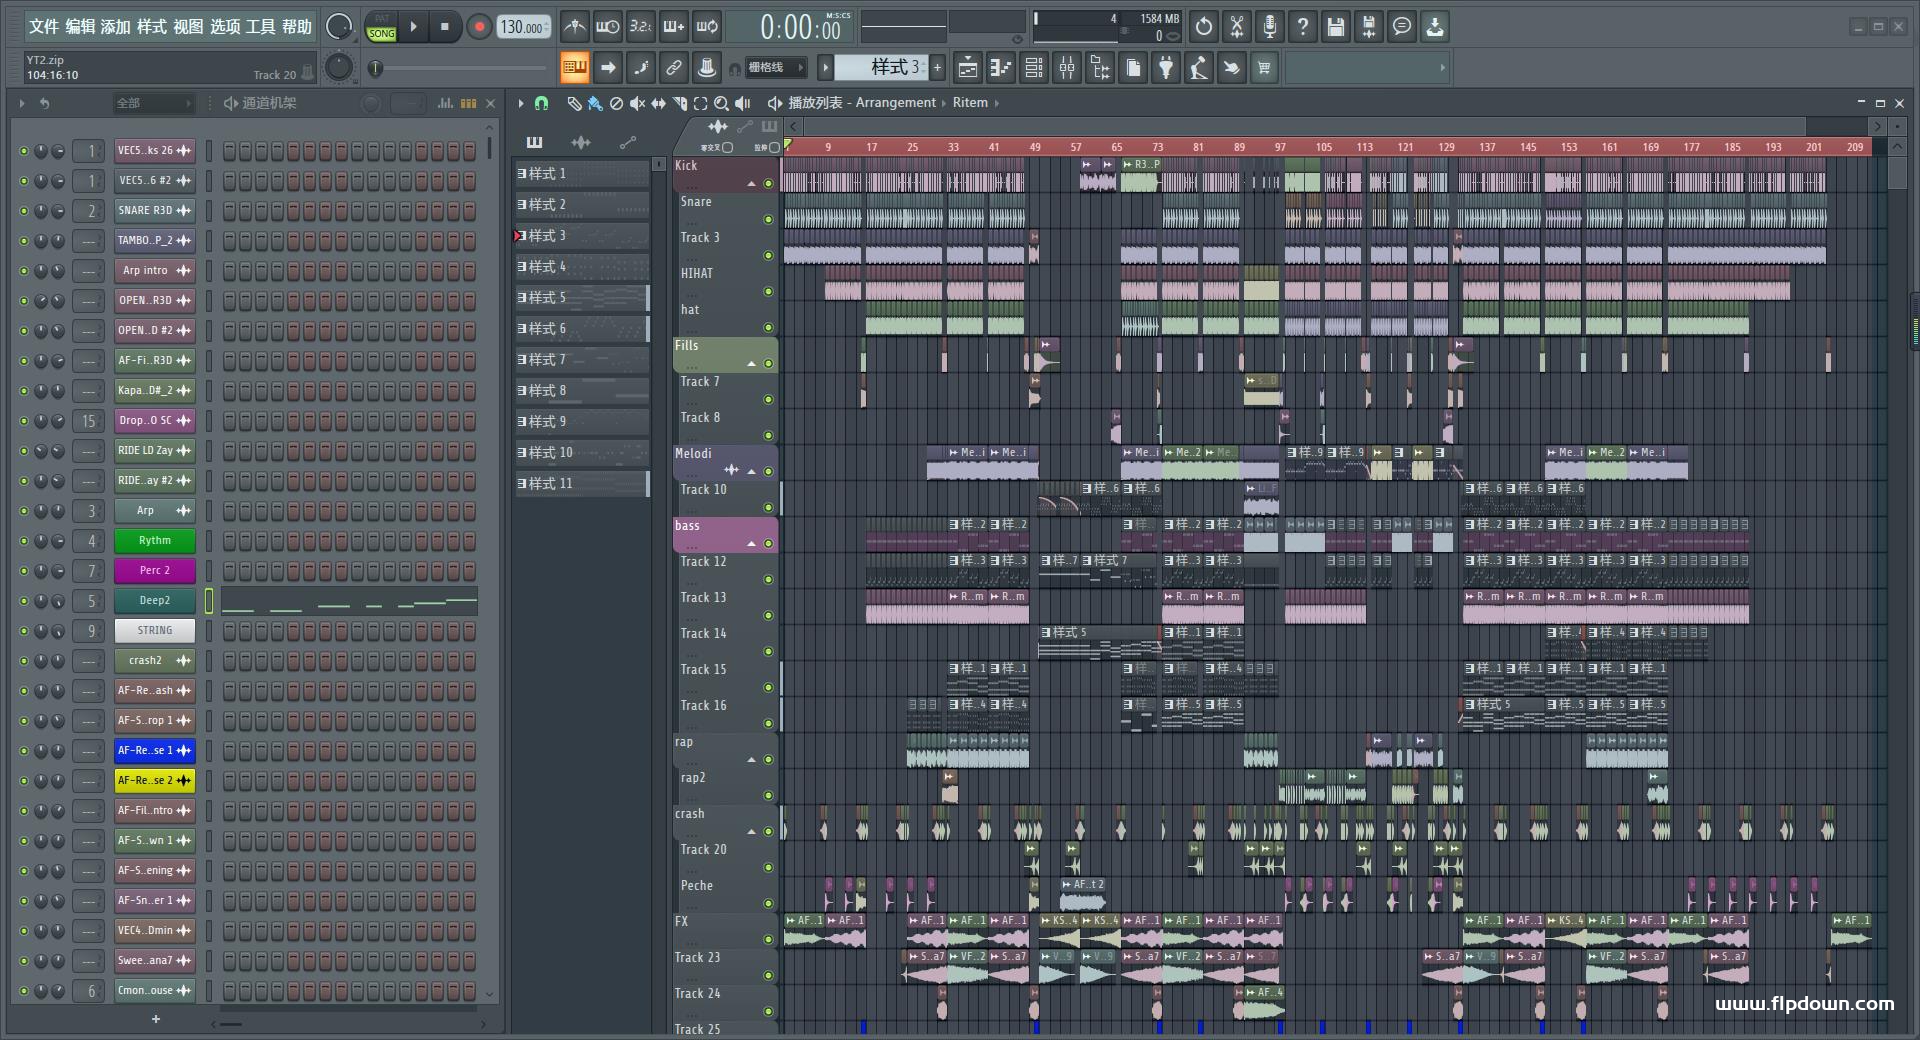Screen dimensions: 1920x1040
Task: Save the project with the floppy icon
Action: (x=1336, y=27)
